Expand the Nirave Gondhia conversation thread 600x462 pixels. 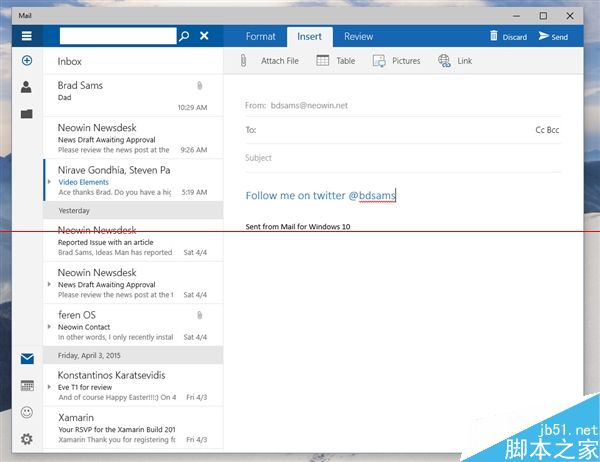click(49, 182)
